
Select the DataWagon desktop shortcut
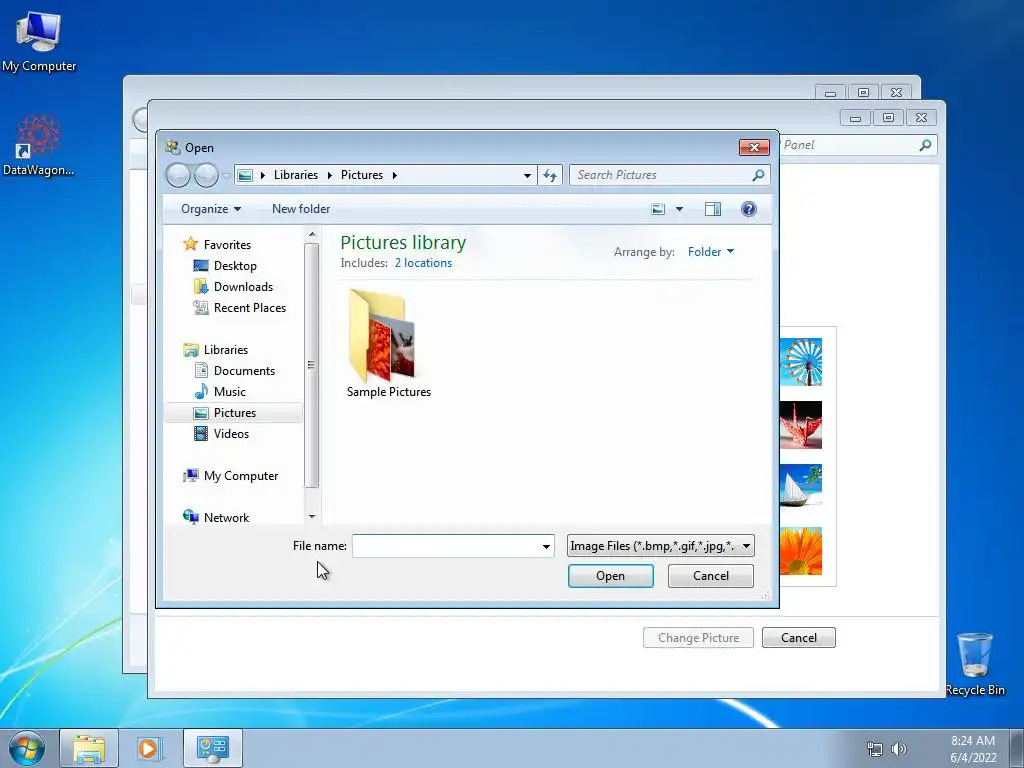[39, 145]
